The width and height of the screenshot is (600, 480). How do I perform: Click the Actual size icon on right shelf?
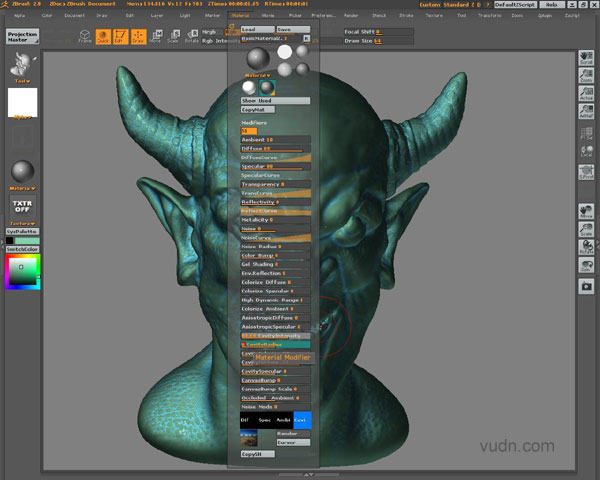click(x=586, y=93)
